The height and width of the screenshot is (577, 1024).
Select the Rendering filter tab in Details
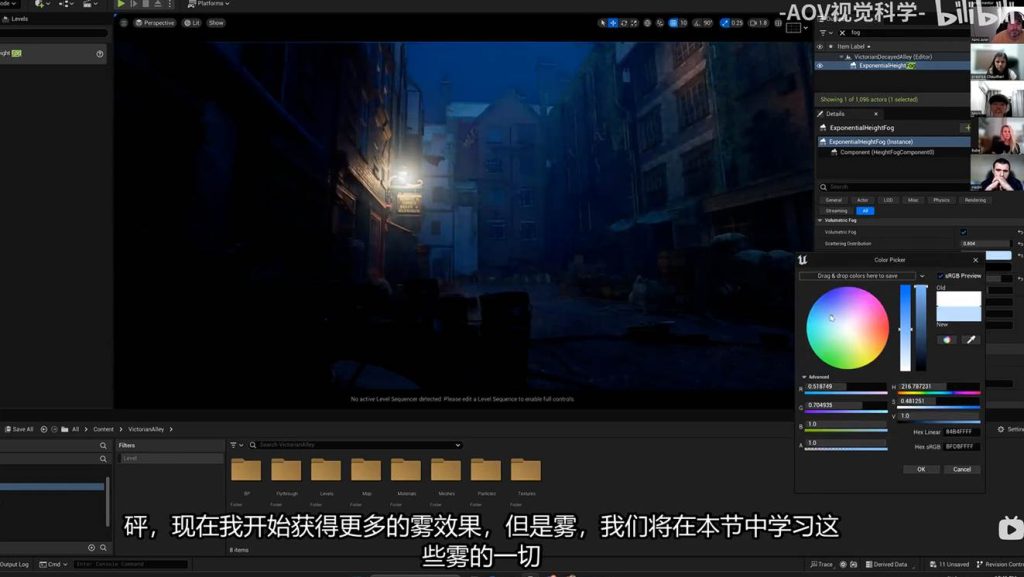coord(974,200)
